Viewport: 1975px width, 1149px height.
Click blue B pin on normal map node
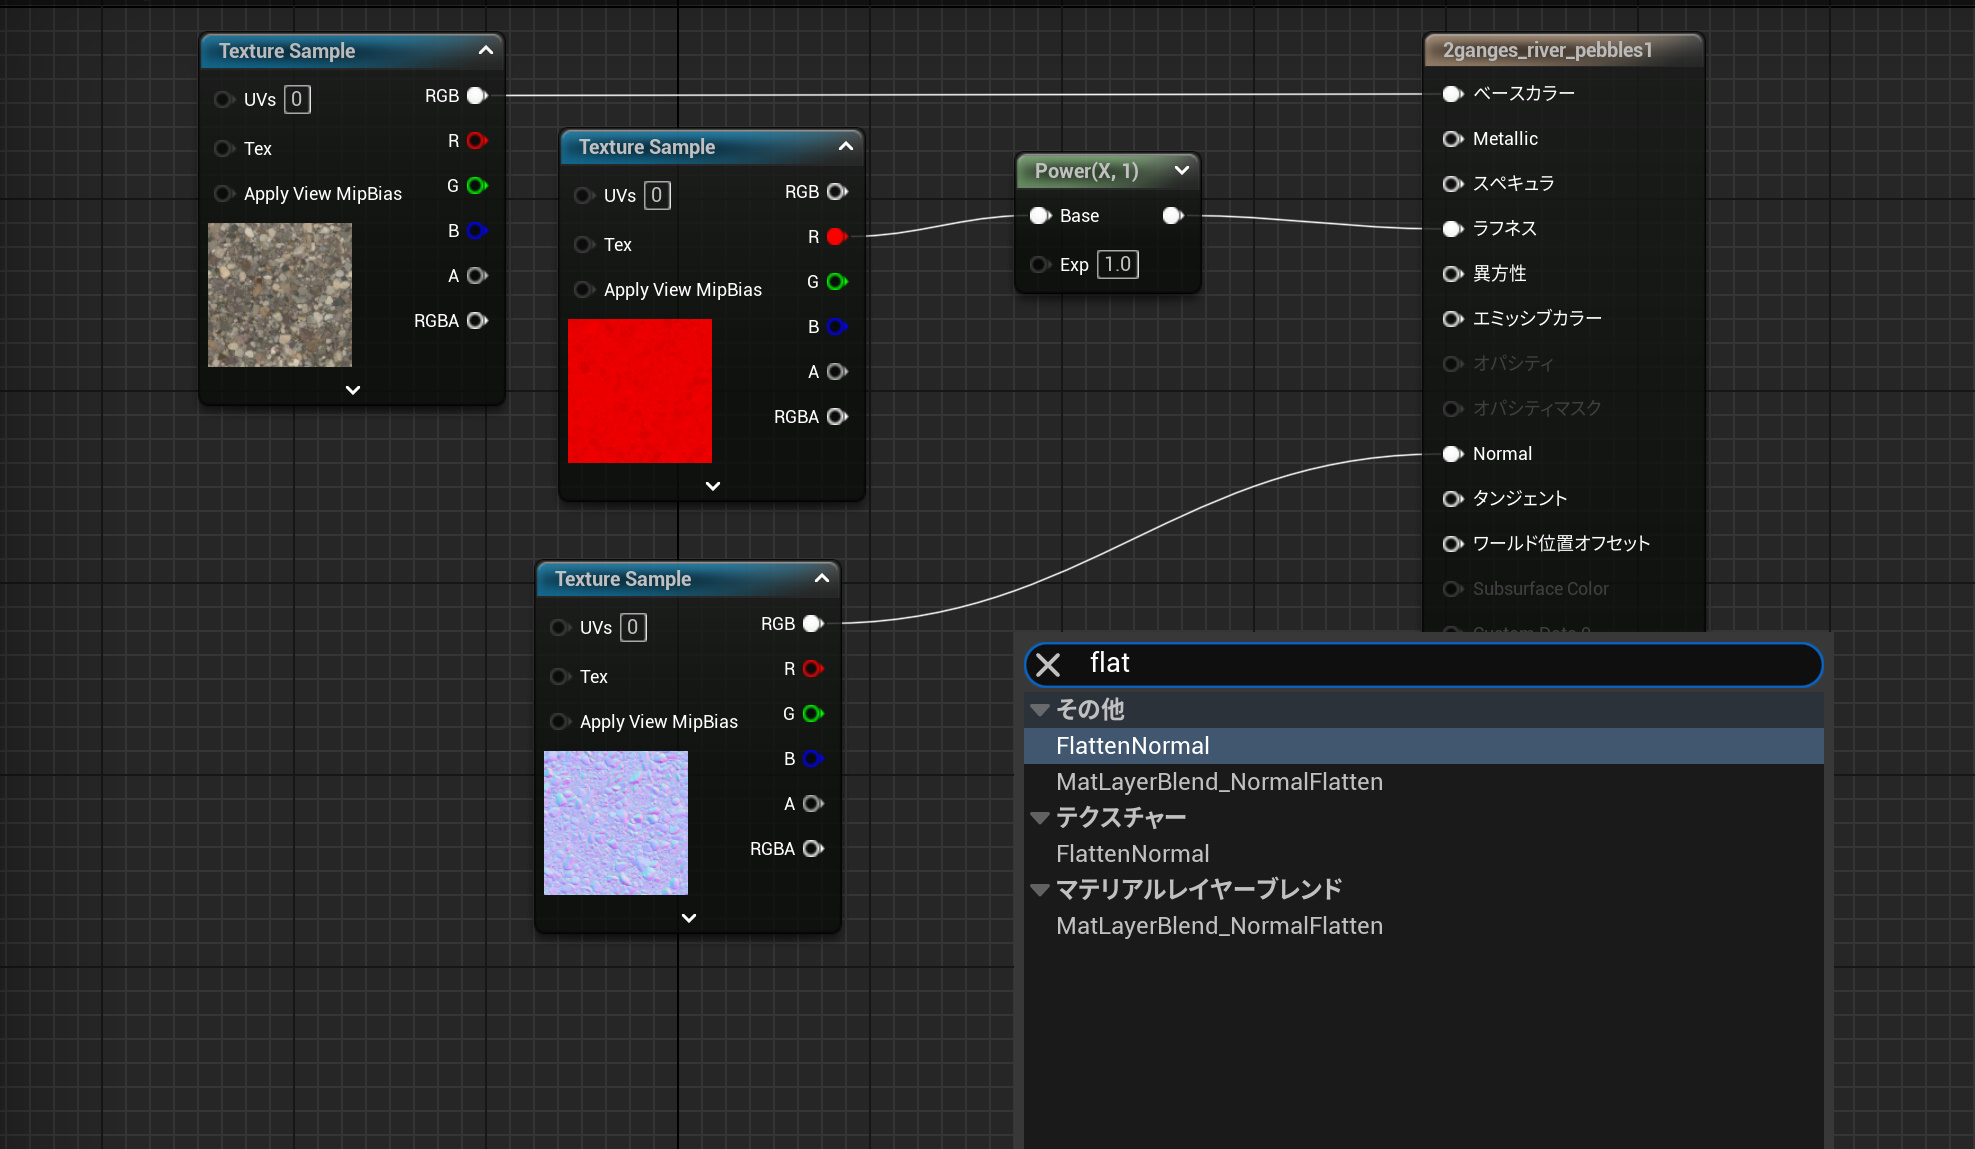[813, 759]
